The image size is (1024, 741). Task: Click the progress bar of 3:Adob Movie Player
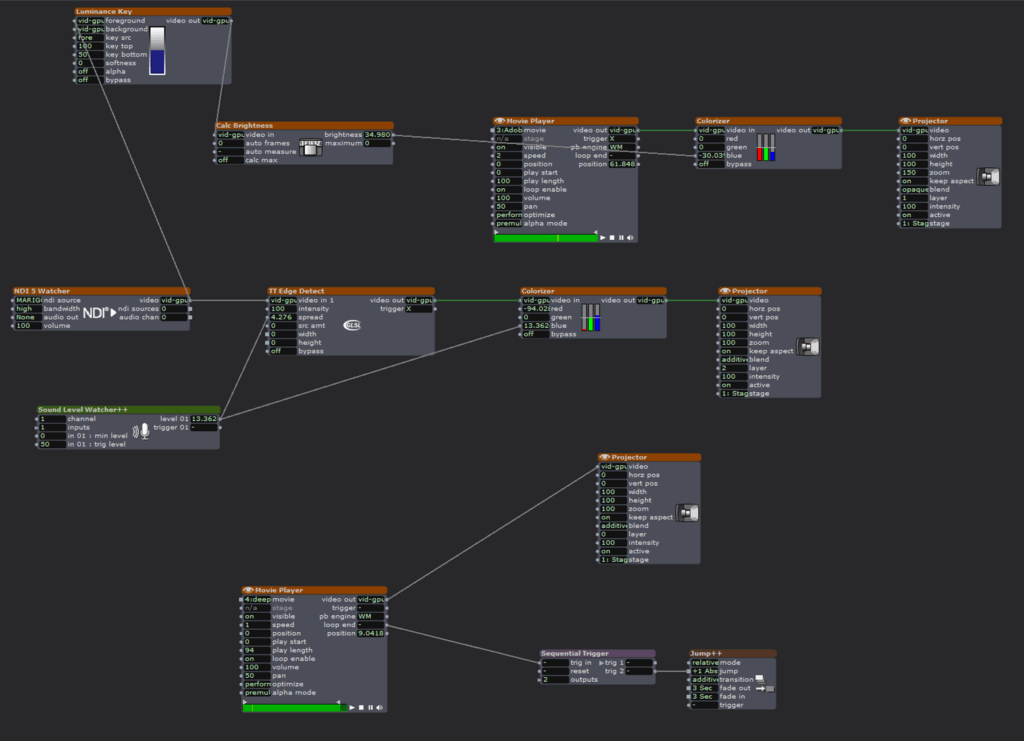pyautogui.click(x=546, y=238)
